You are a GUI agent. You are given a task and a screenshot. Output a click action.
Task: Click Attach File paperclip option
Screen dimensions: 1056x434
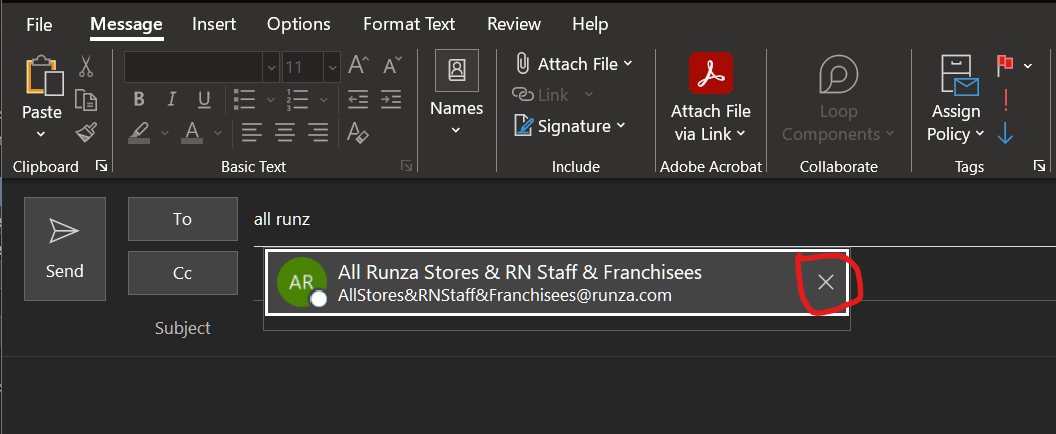click(x=573, y=64)
